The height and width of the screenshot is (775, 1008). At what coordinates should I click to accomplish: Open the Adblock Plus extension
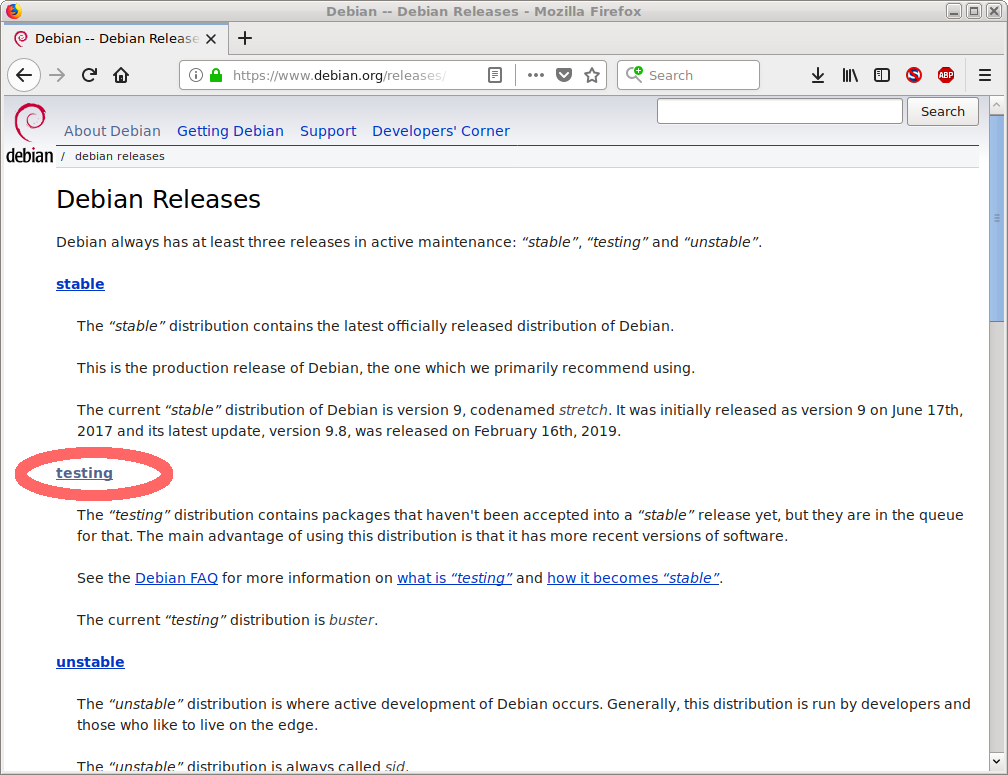[946, 75]
